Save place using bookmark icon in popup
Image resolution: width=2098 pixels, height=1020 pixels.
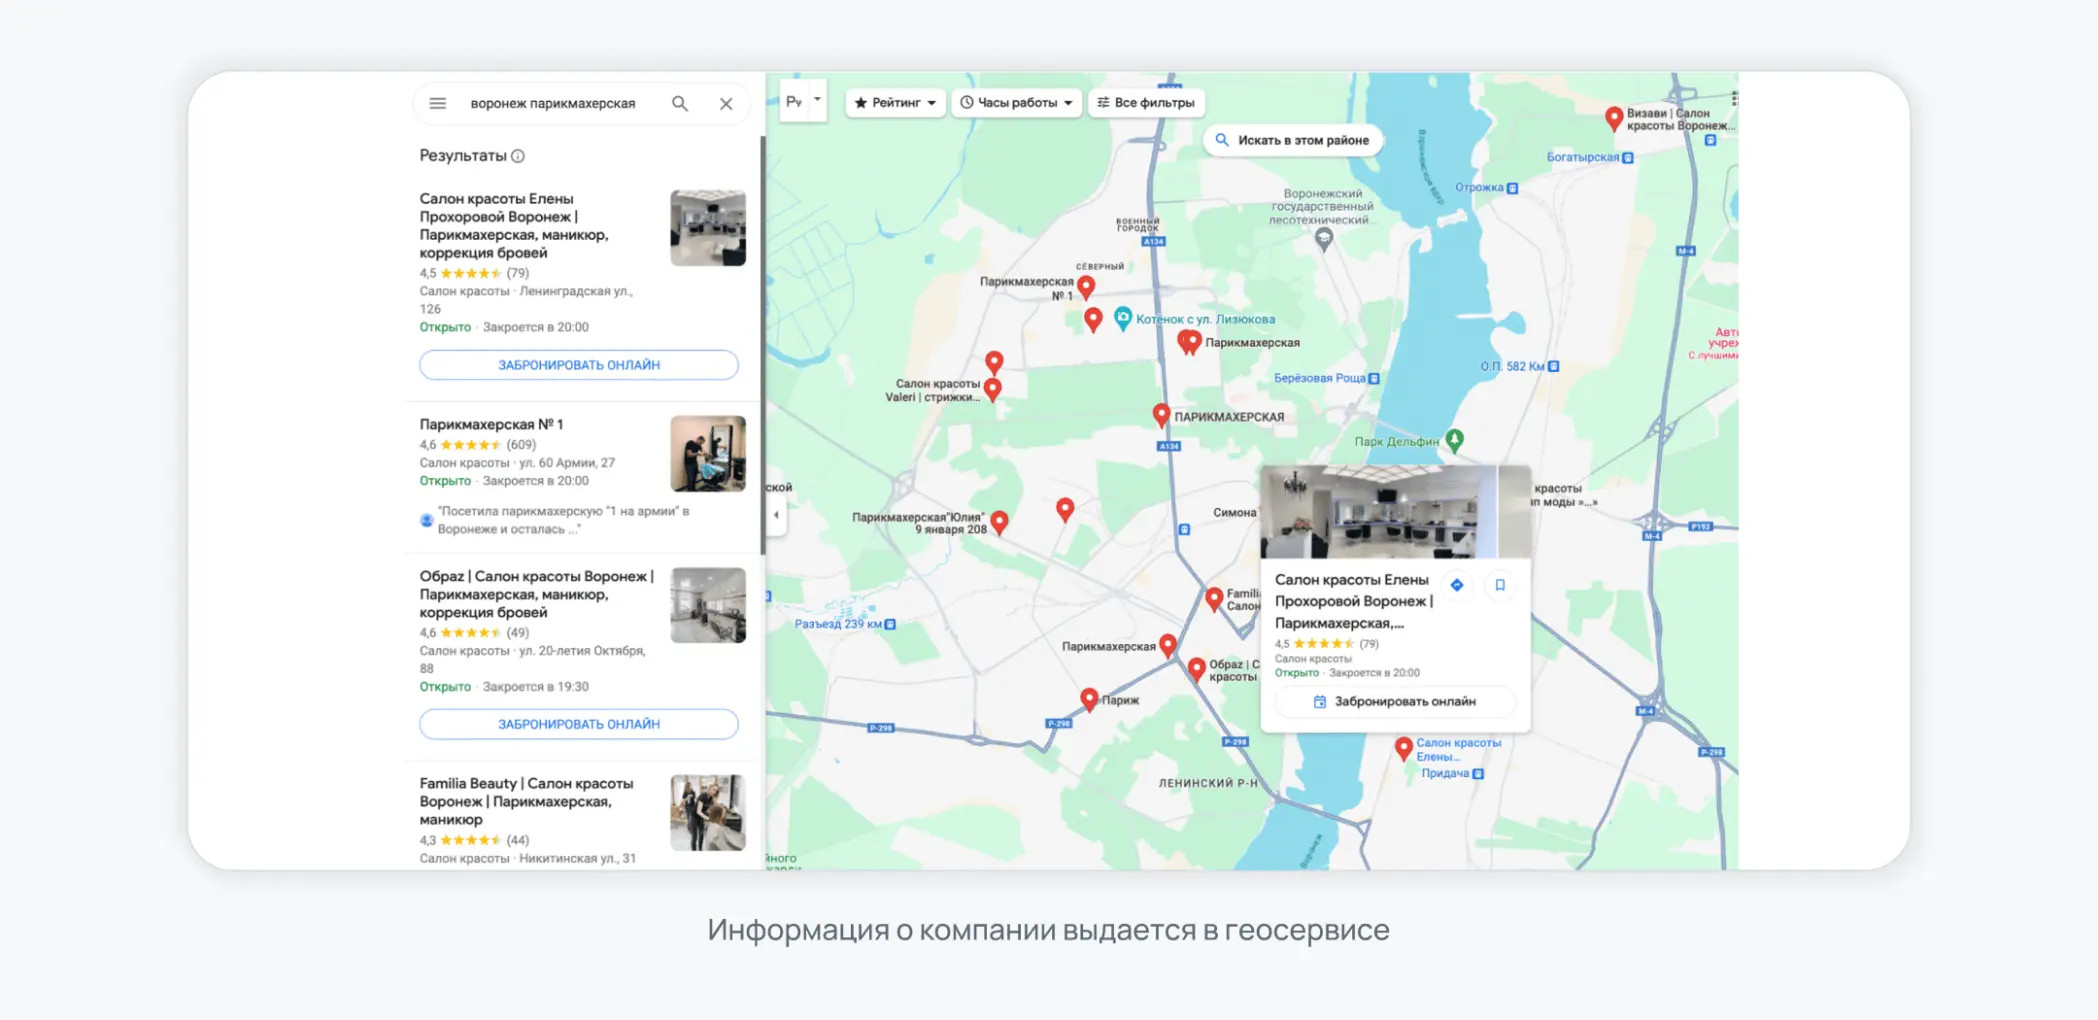[1500, 585]
